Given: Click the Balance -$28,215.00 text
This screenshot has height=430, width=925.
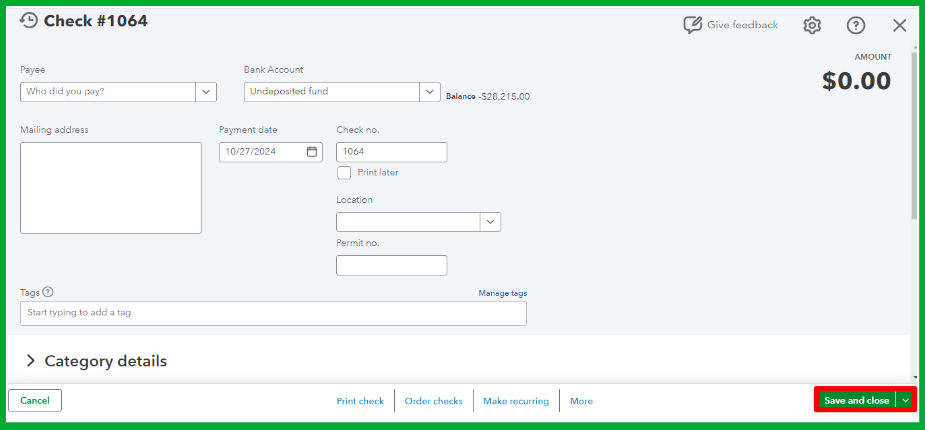Looking at the screenshot, I should (x=488, y=96).
